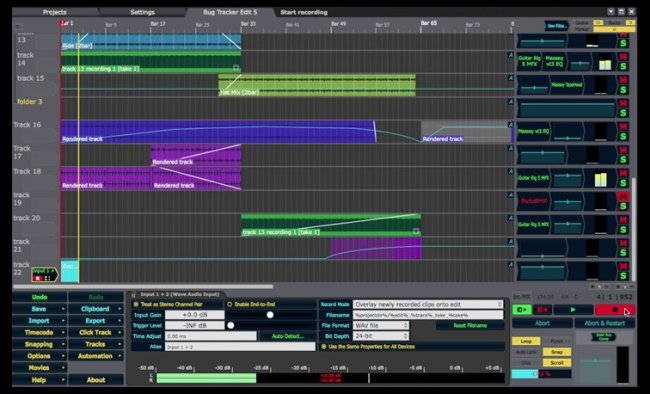Open the Snapping menu
650x394 pixels.
tap(39, 344)
